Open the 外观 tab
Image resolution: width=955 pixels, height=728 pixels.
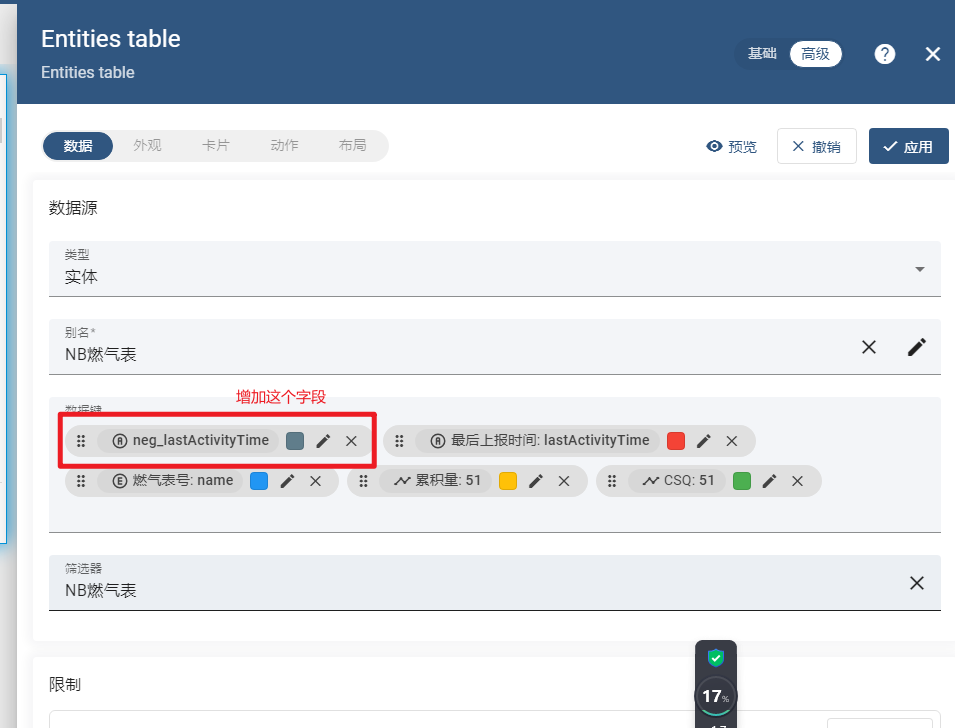coord(147,146)
